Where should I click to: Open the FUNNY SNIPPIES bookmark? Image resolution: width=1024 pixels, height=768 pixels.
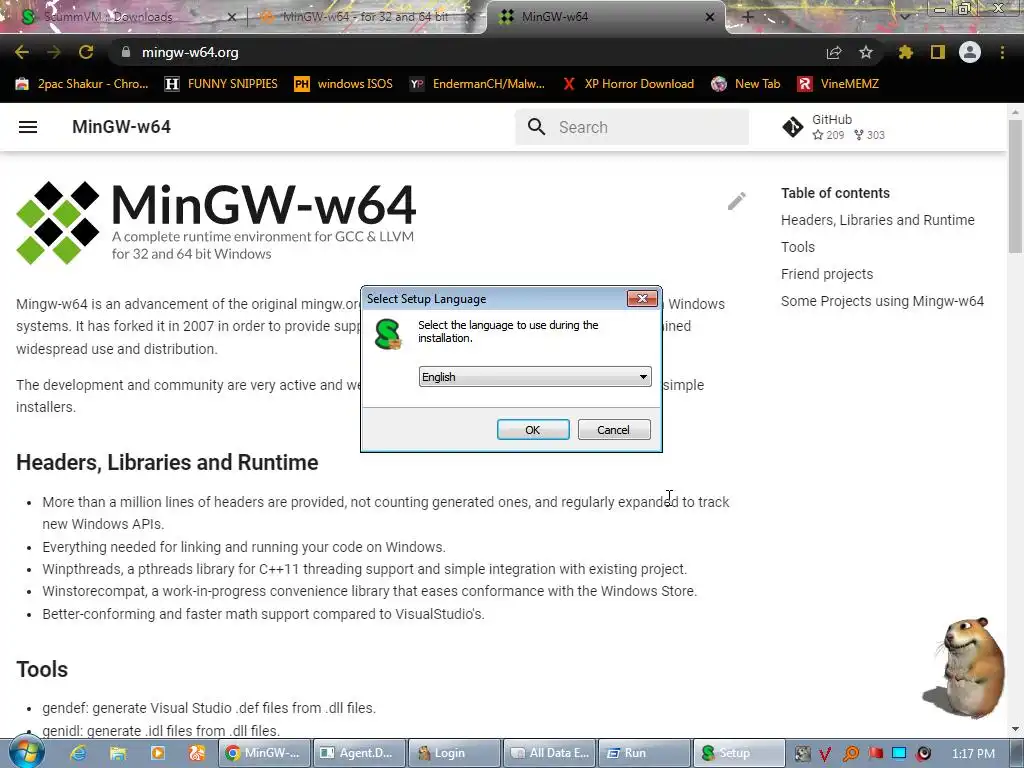[x=221, y=84]
